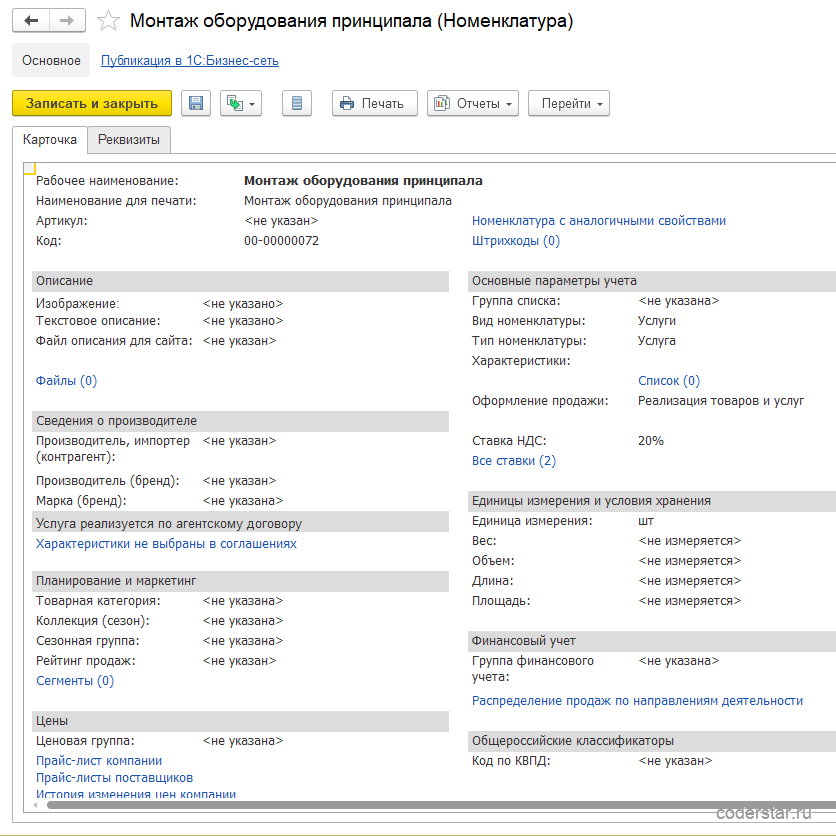836x836 pixels.
Task: Click Характеристики не выбраны в соглашениях link
Action: coord(166,544)
